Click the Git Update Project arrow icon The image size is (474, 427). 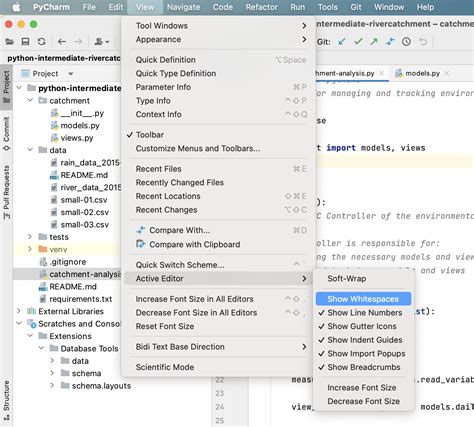pyautogui.click(x=342, y=42)
